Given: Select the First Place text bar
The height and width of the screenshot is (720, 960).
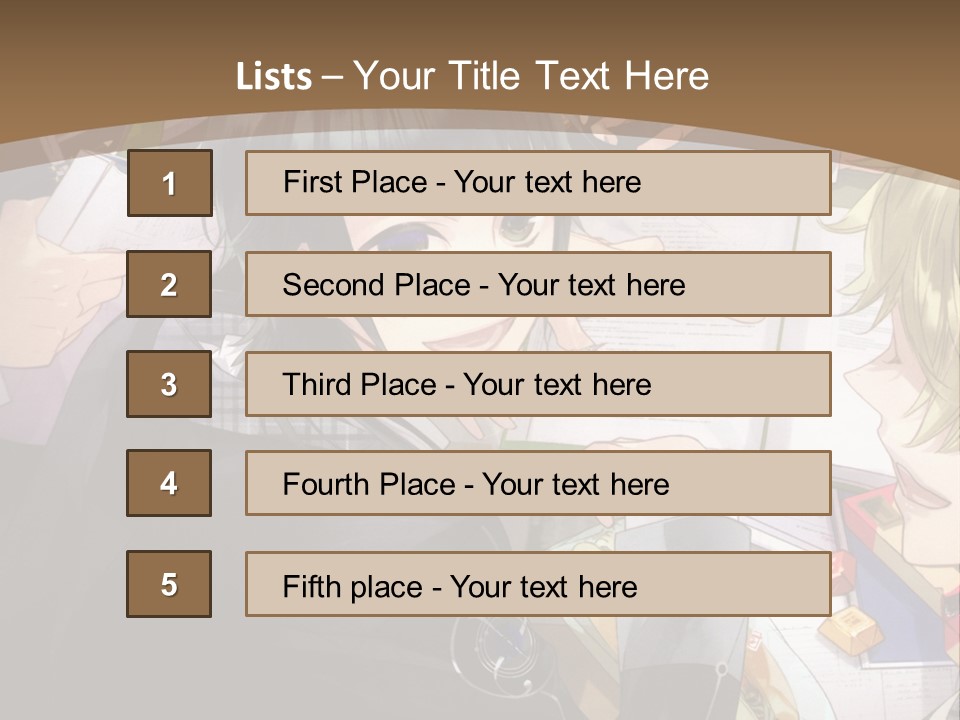Looking at the screenshot, I should tap(538, 183).
